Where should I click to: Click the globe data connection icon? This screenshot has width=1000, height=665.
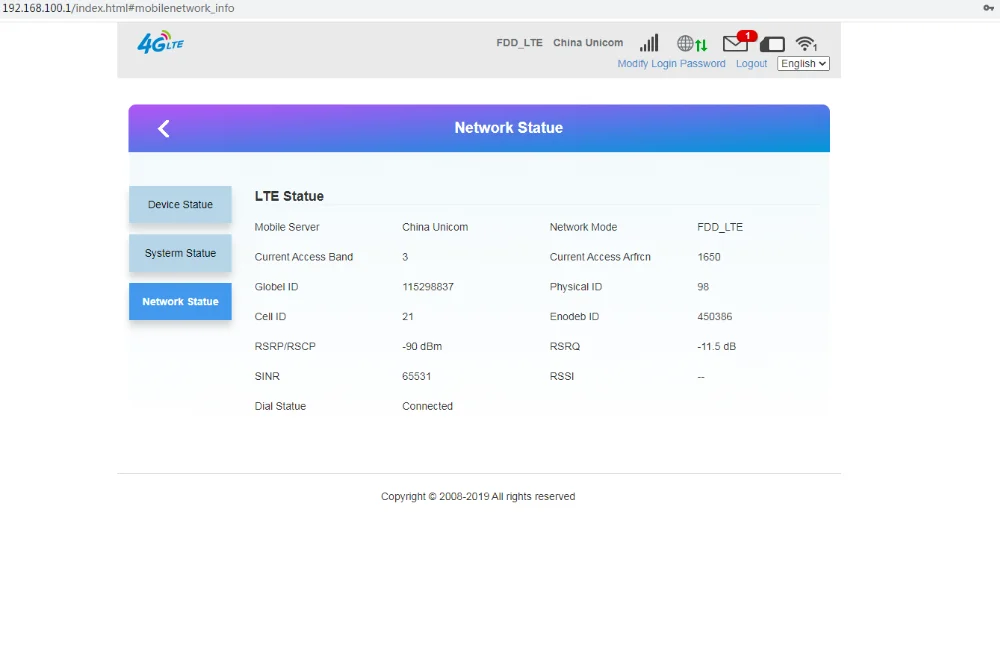pos(692,43)
